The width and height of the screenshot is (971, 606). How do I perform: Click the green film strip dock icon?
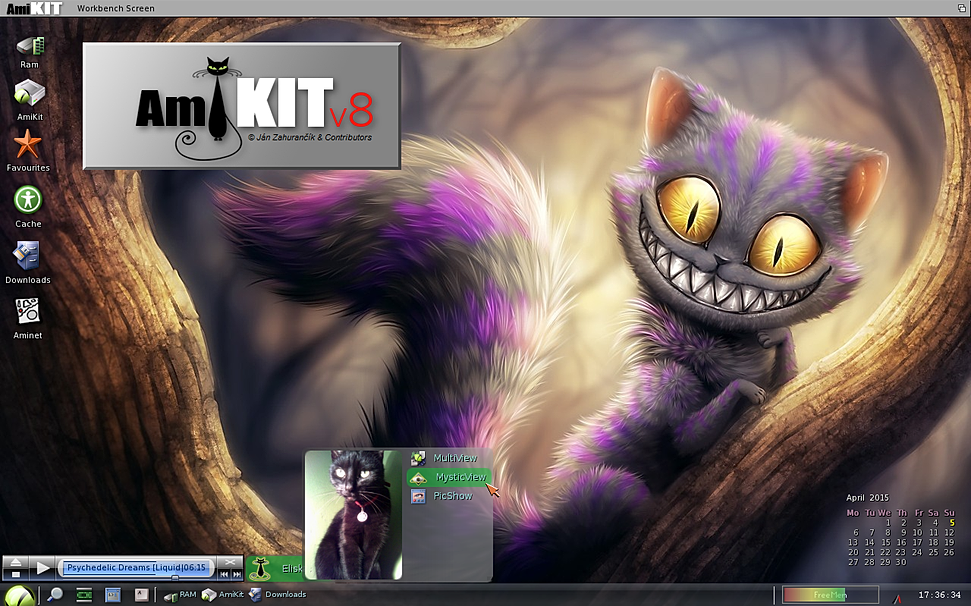tap(84, 595)
